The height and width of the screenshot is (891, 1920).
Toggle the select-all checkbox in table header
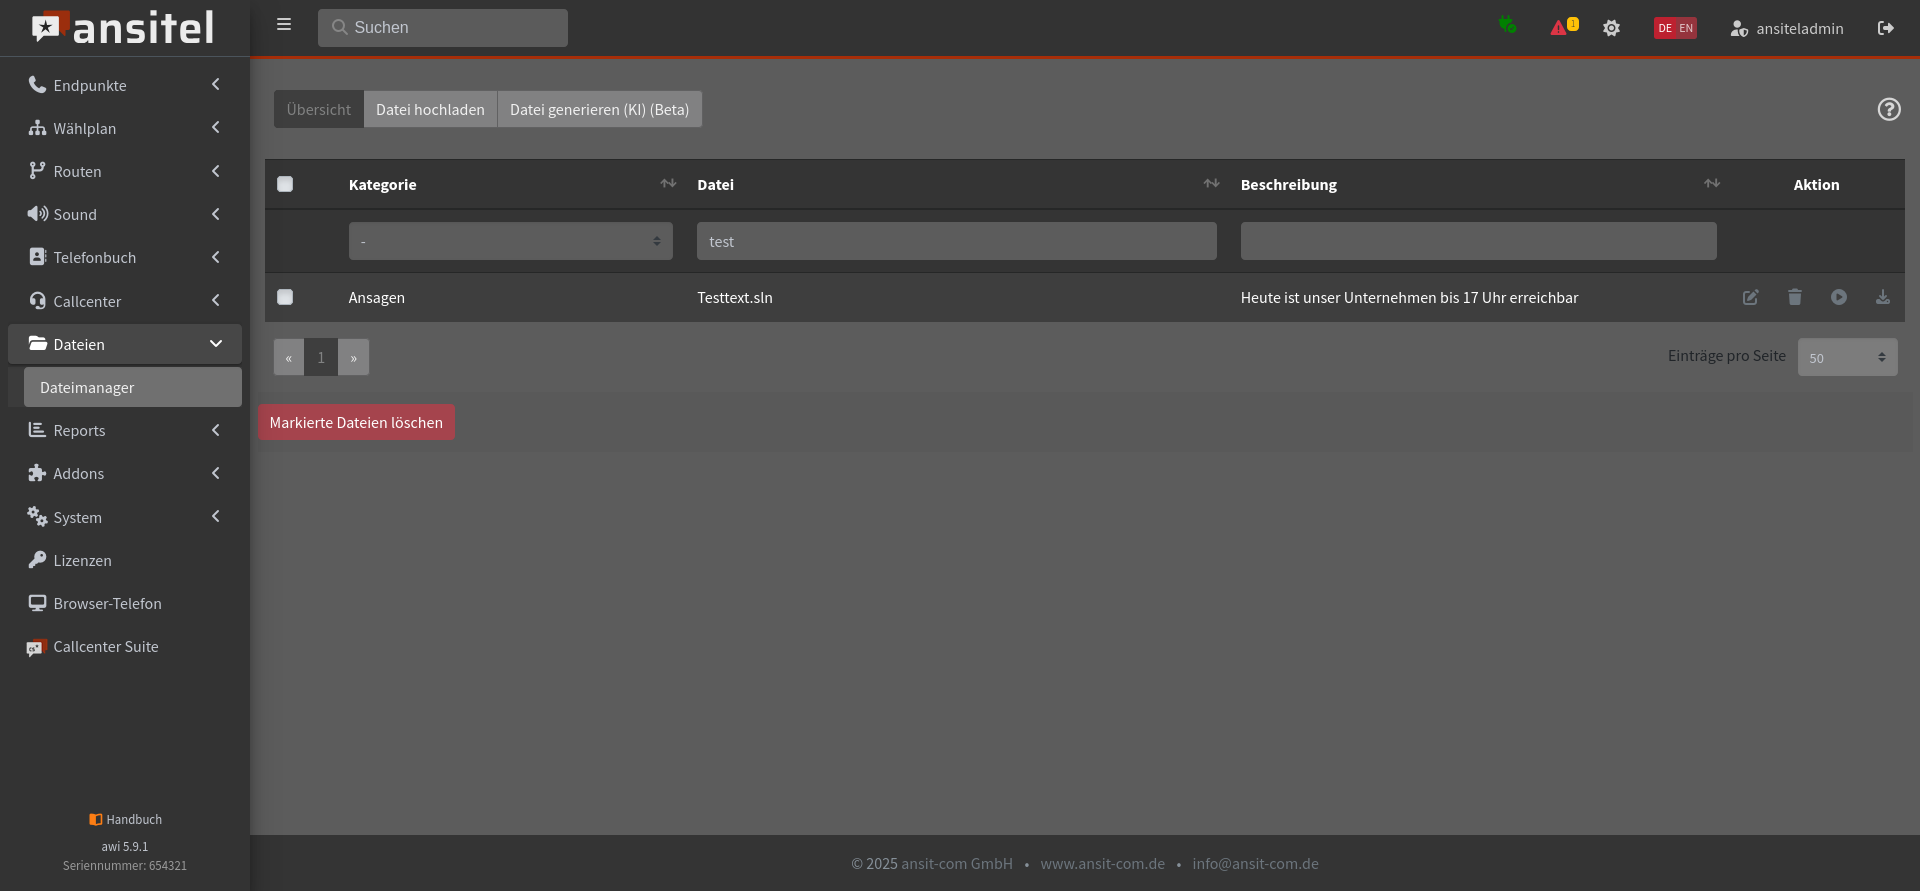click(285, 184)
